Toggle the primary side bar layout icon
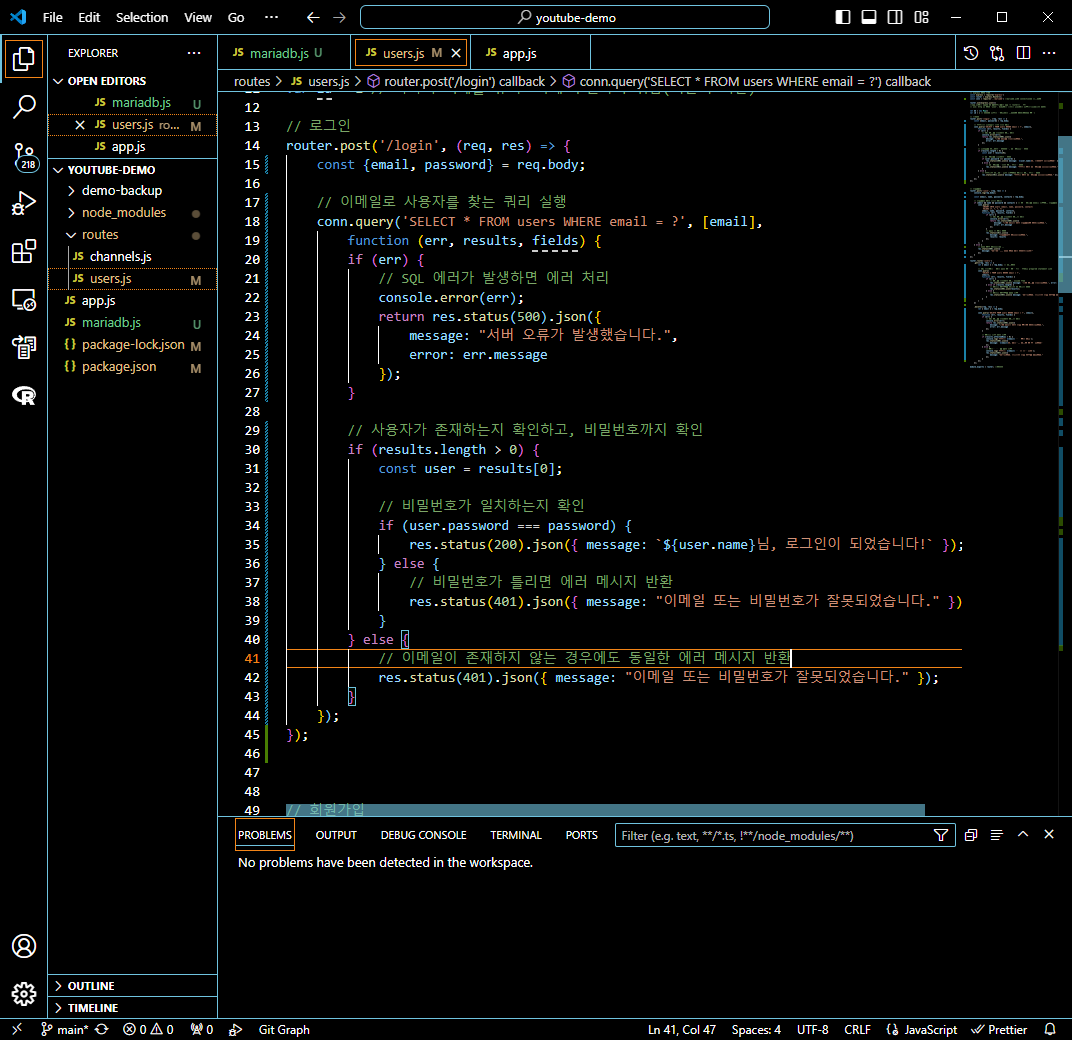This screenshot has height=1040, width=1072. pyautogui.click(x=843, y=17)
